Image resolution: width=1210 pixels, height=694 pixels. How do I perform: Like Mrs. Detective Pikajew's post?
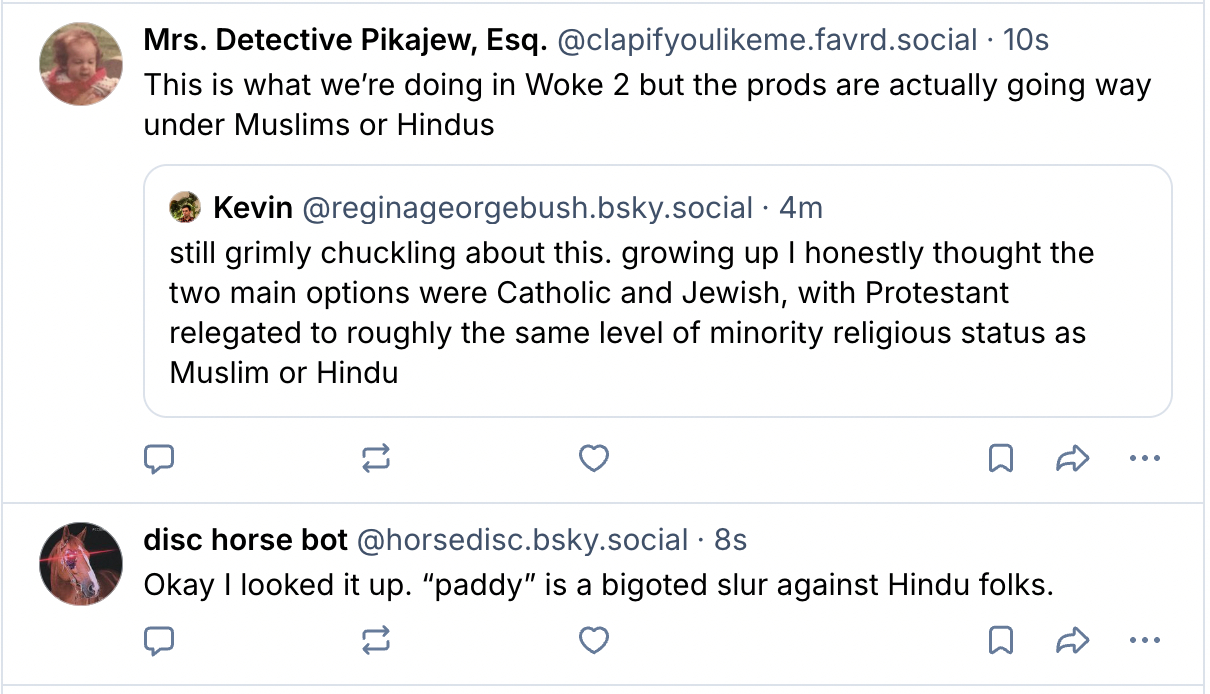[594, 459]
